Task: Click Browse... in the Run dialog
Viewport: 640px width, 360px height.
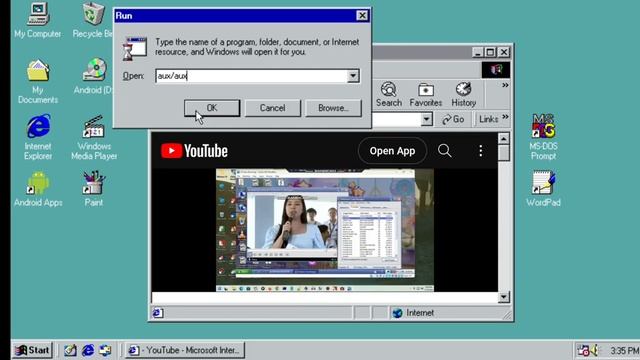Action: 333,108
